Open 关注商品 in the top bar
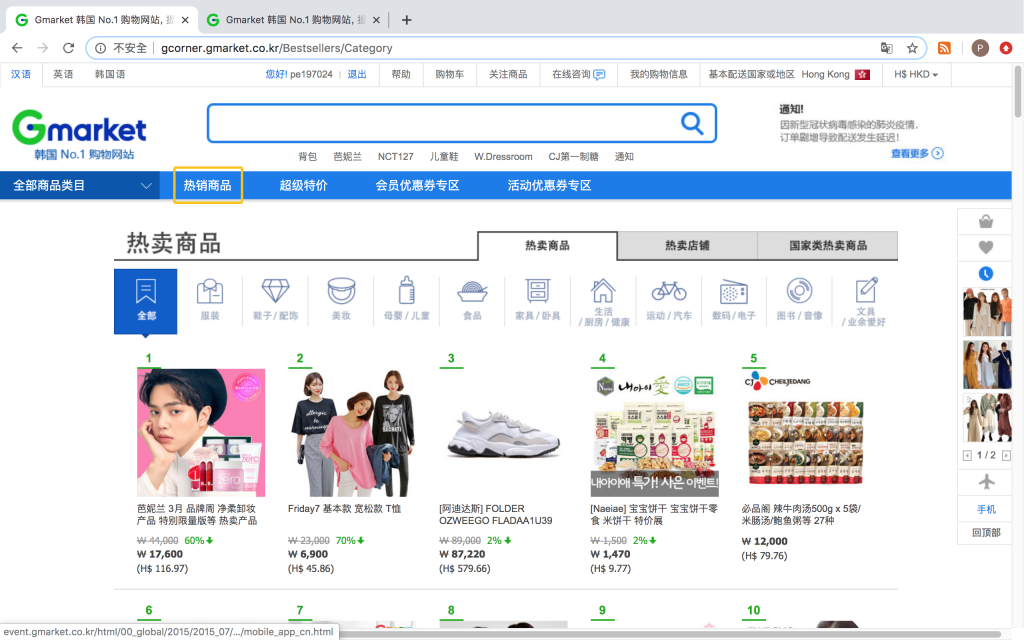This screenshot has height=640, width=1024. pos(508,74)
